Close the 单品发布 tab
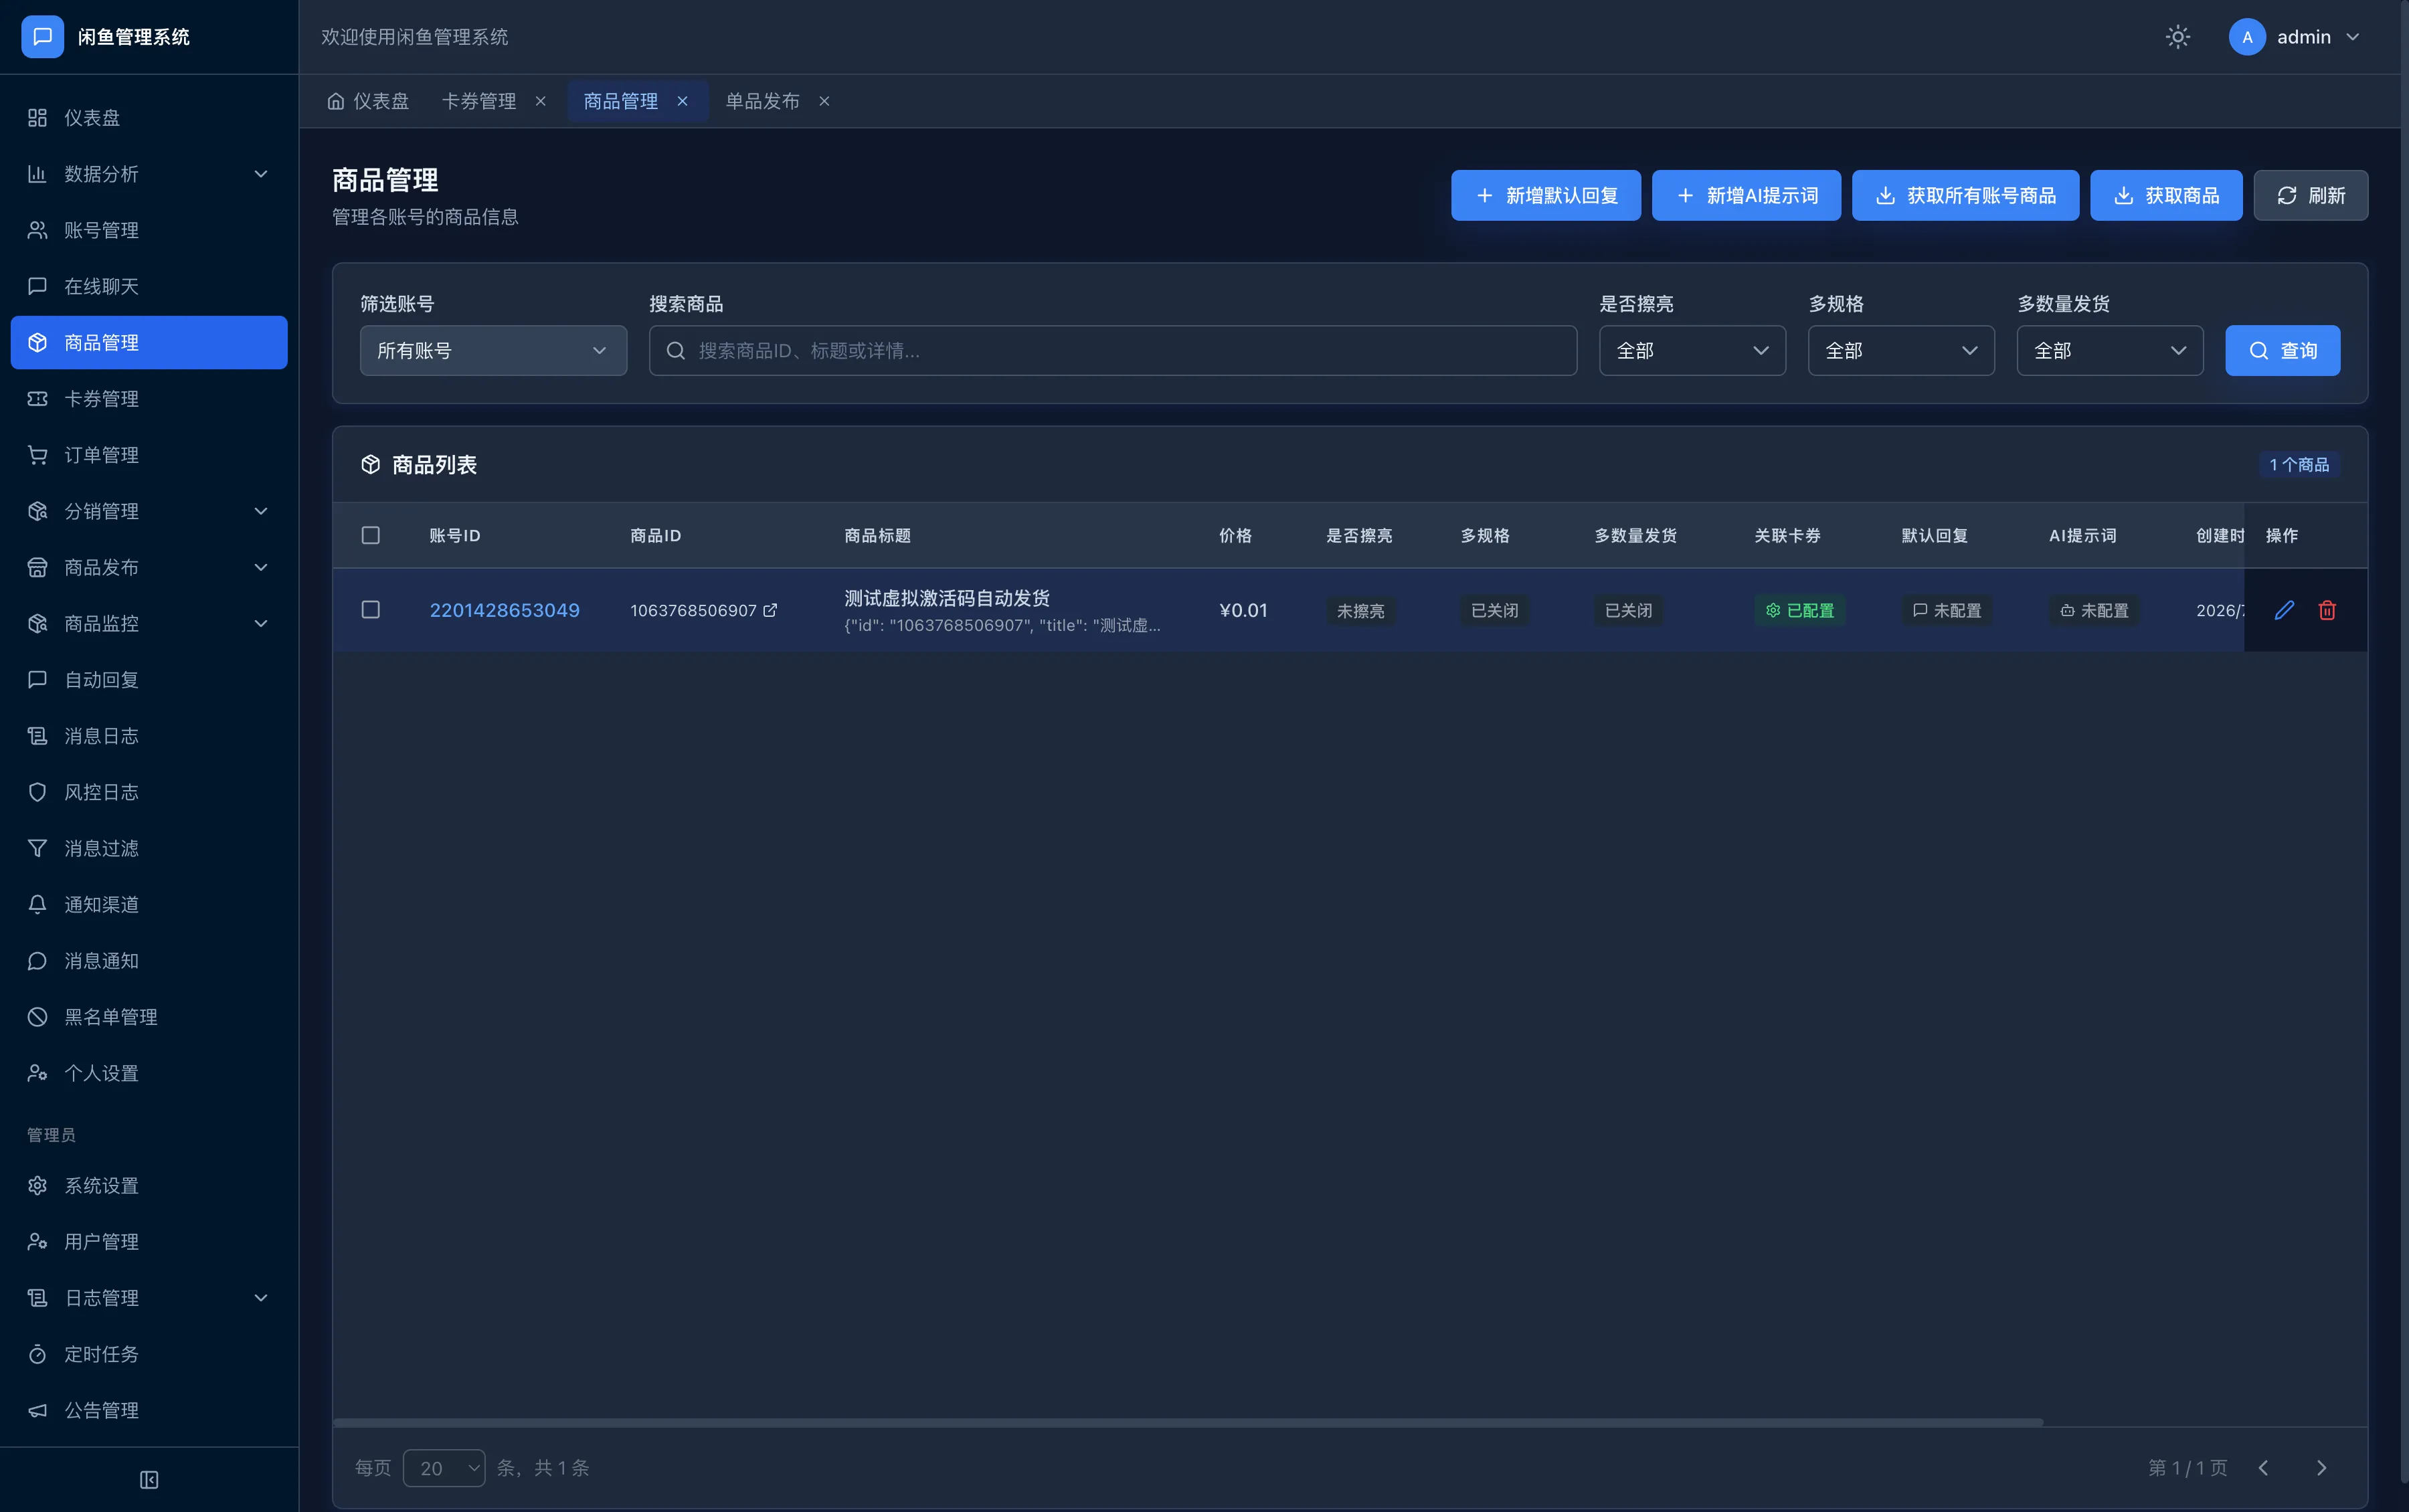This screenshot has width=2409, height=1512. pyautogui.click(x=825, y=101)
